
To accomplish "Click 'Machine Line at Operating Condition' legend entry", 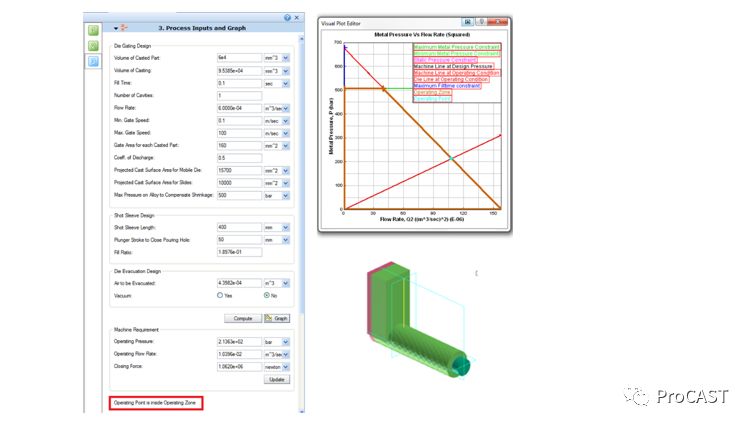I will (457, 73).
